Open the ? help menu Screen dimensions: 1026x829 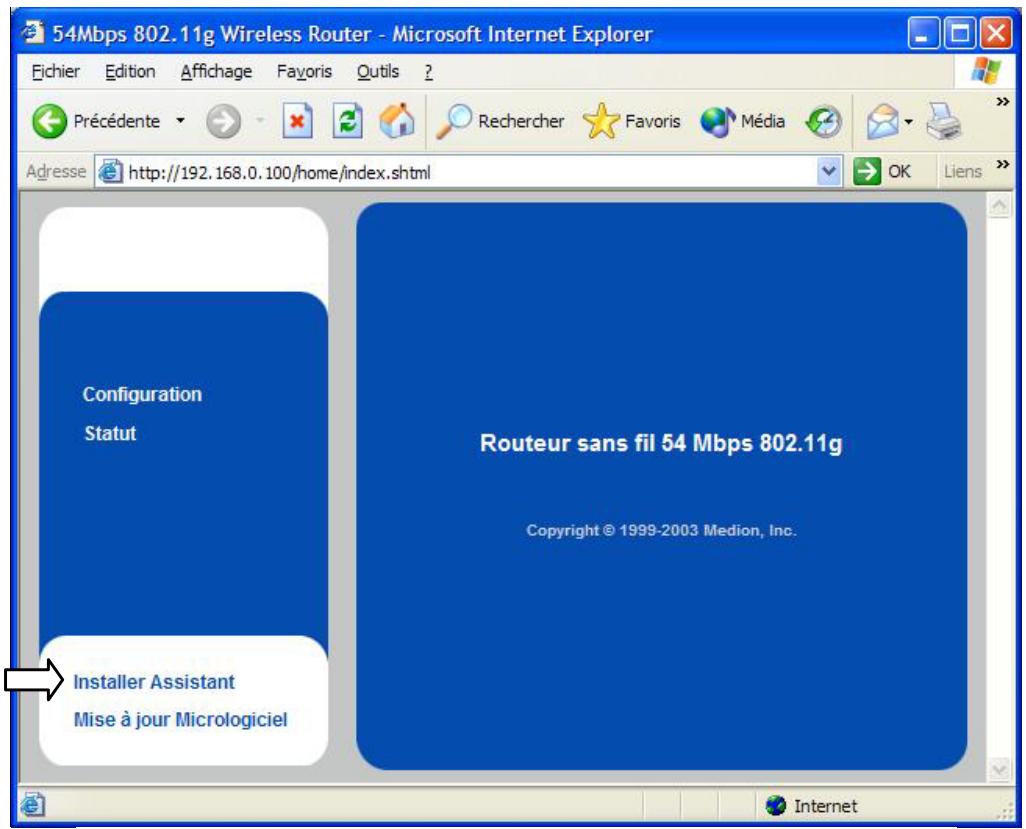pos(428,72)
